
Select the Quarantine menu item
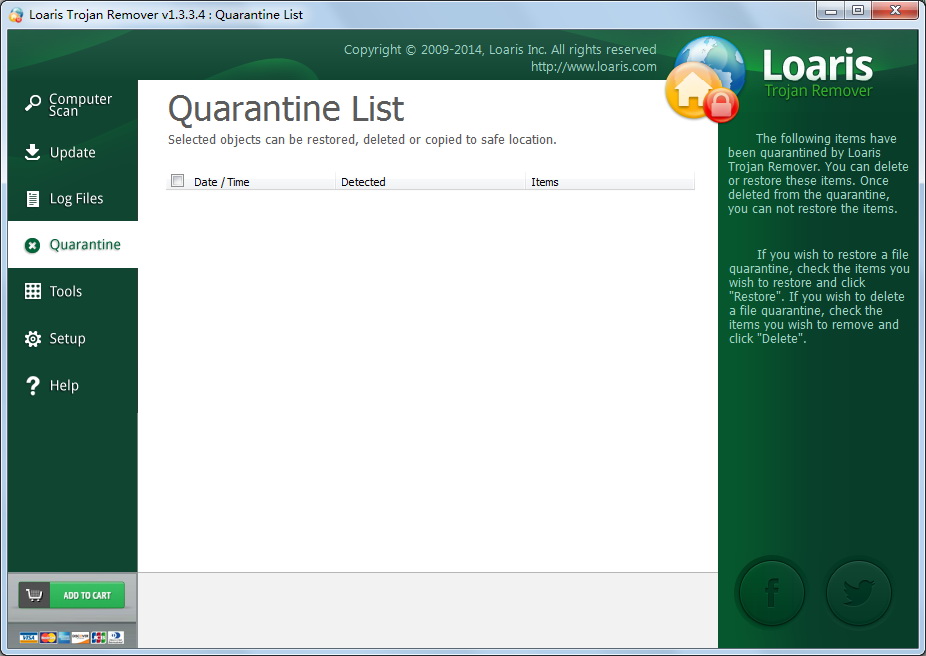[73, 244]
